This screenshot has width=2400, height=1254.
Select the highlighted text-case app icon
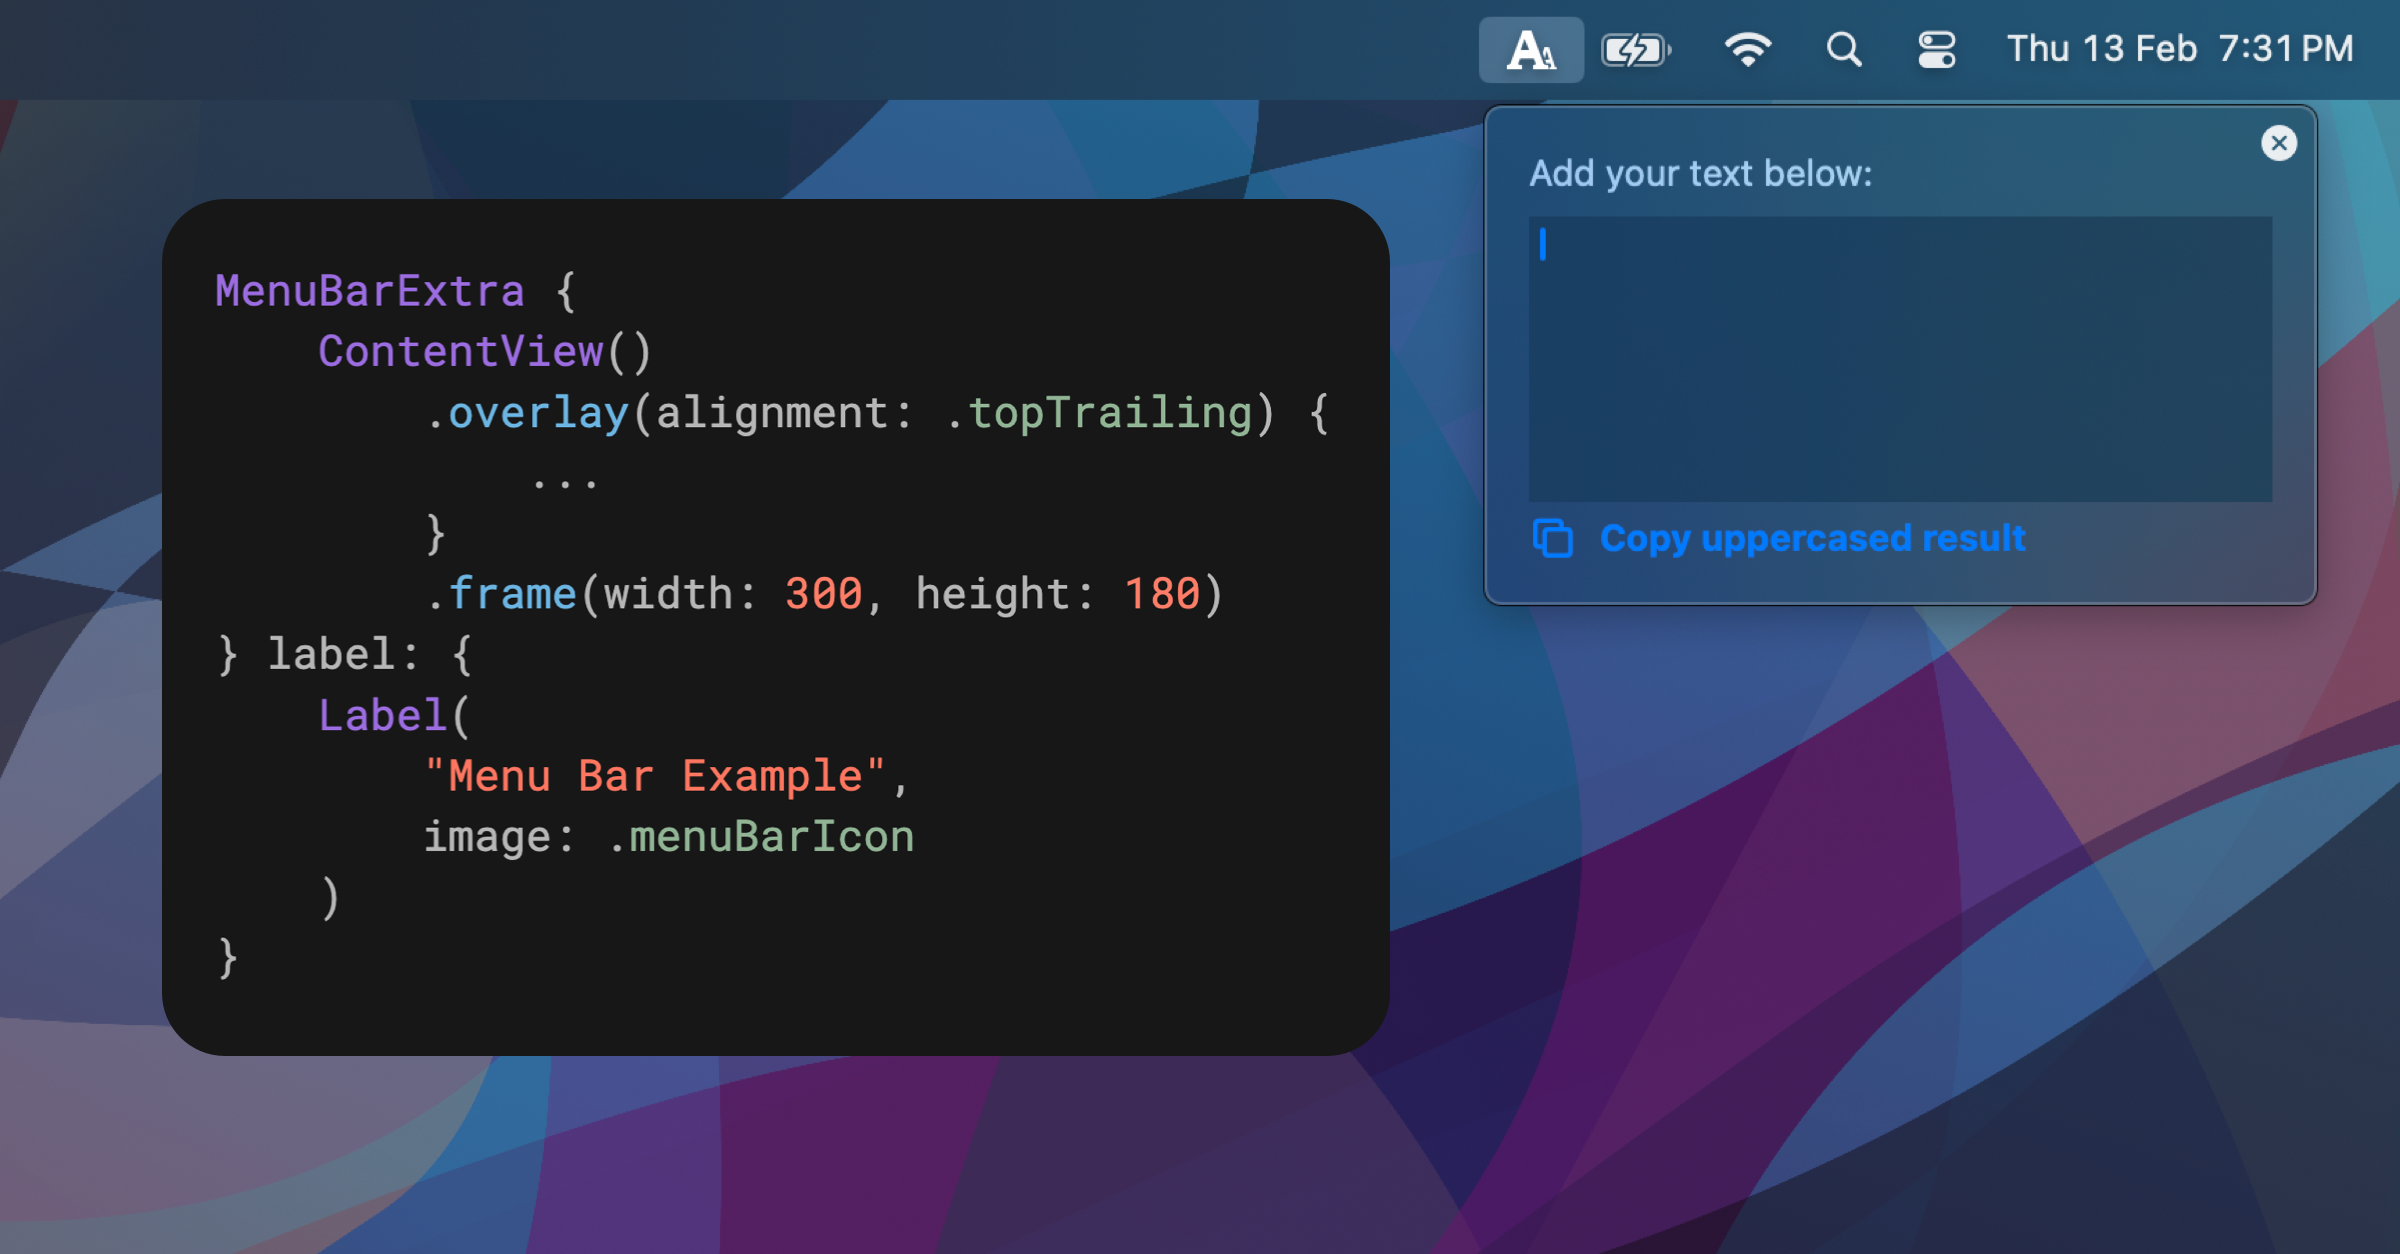click(x=1530, y=48)
